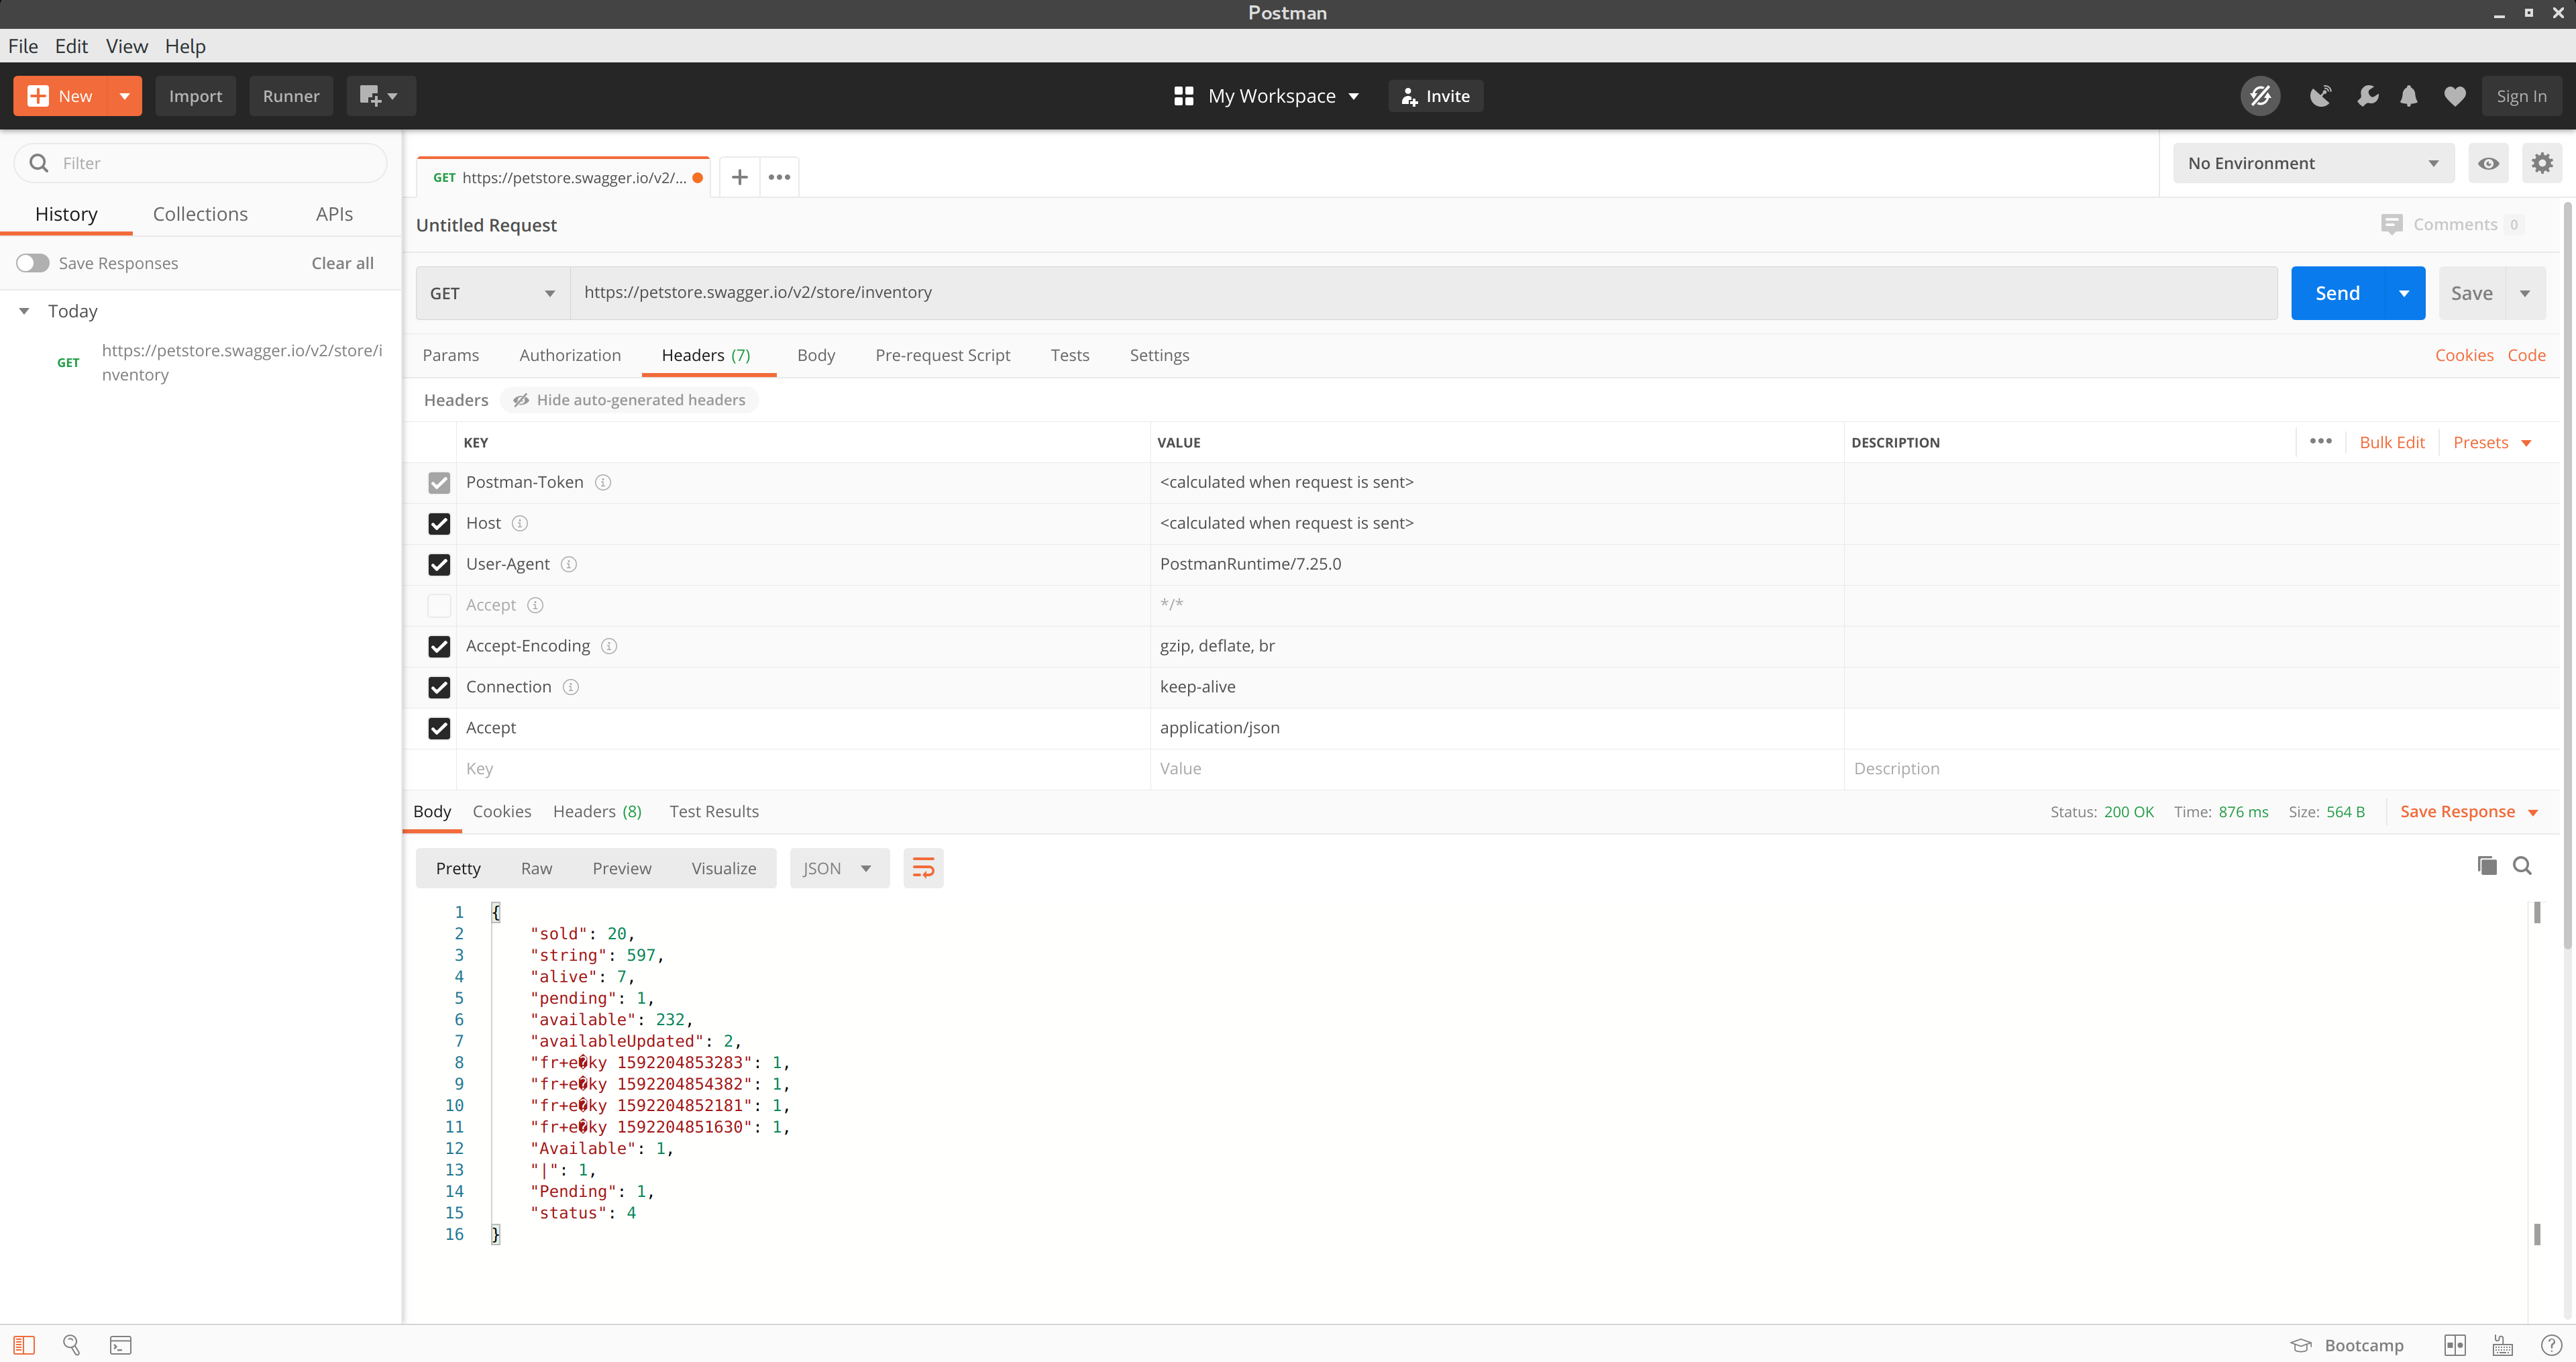Click the Bulk Edit link
This screenshot has height=1362, width=2576.
point(2391,442)
